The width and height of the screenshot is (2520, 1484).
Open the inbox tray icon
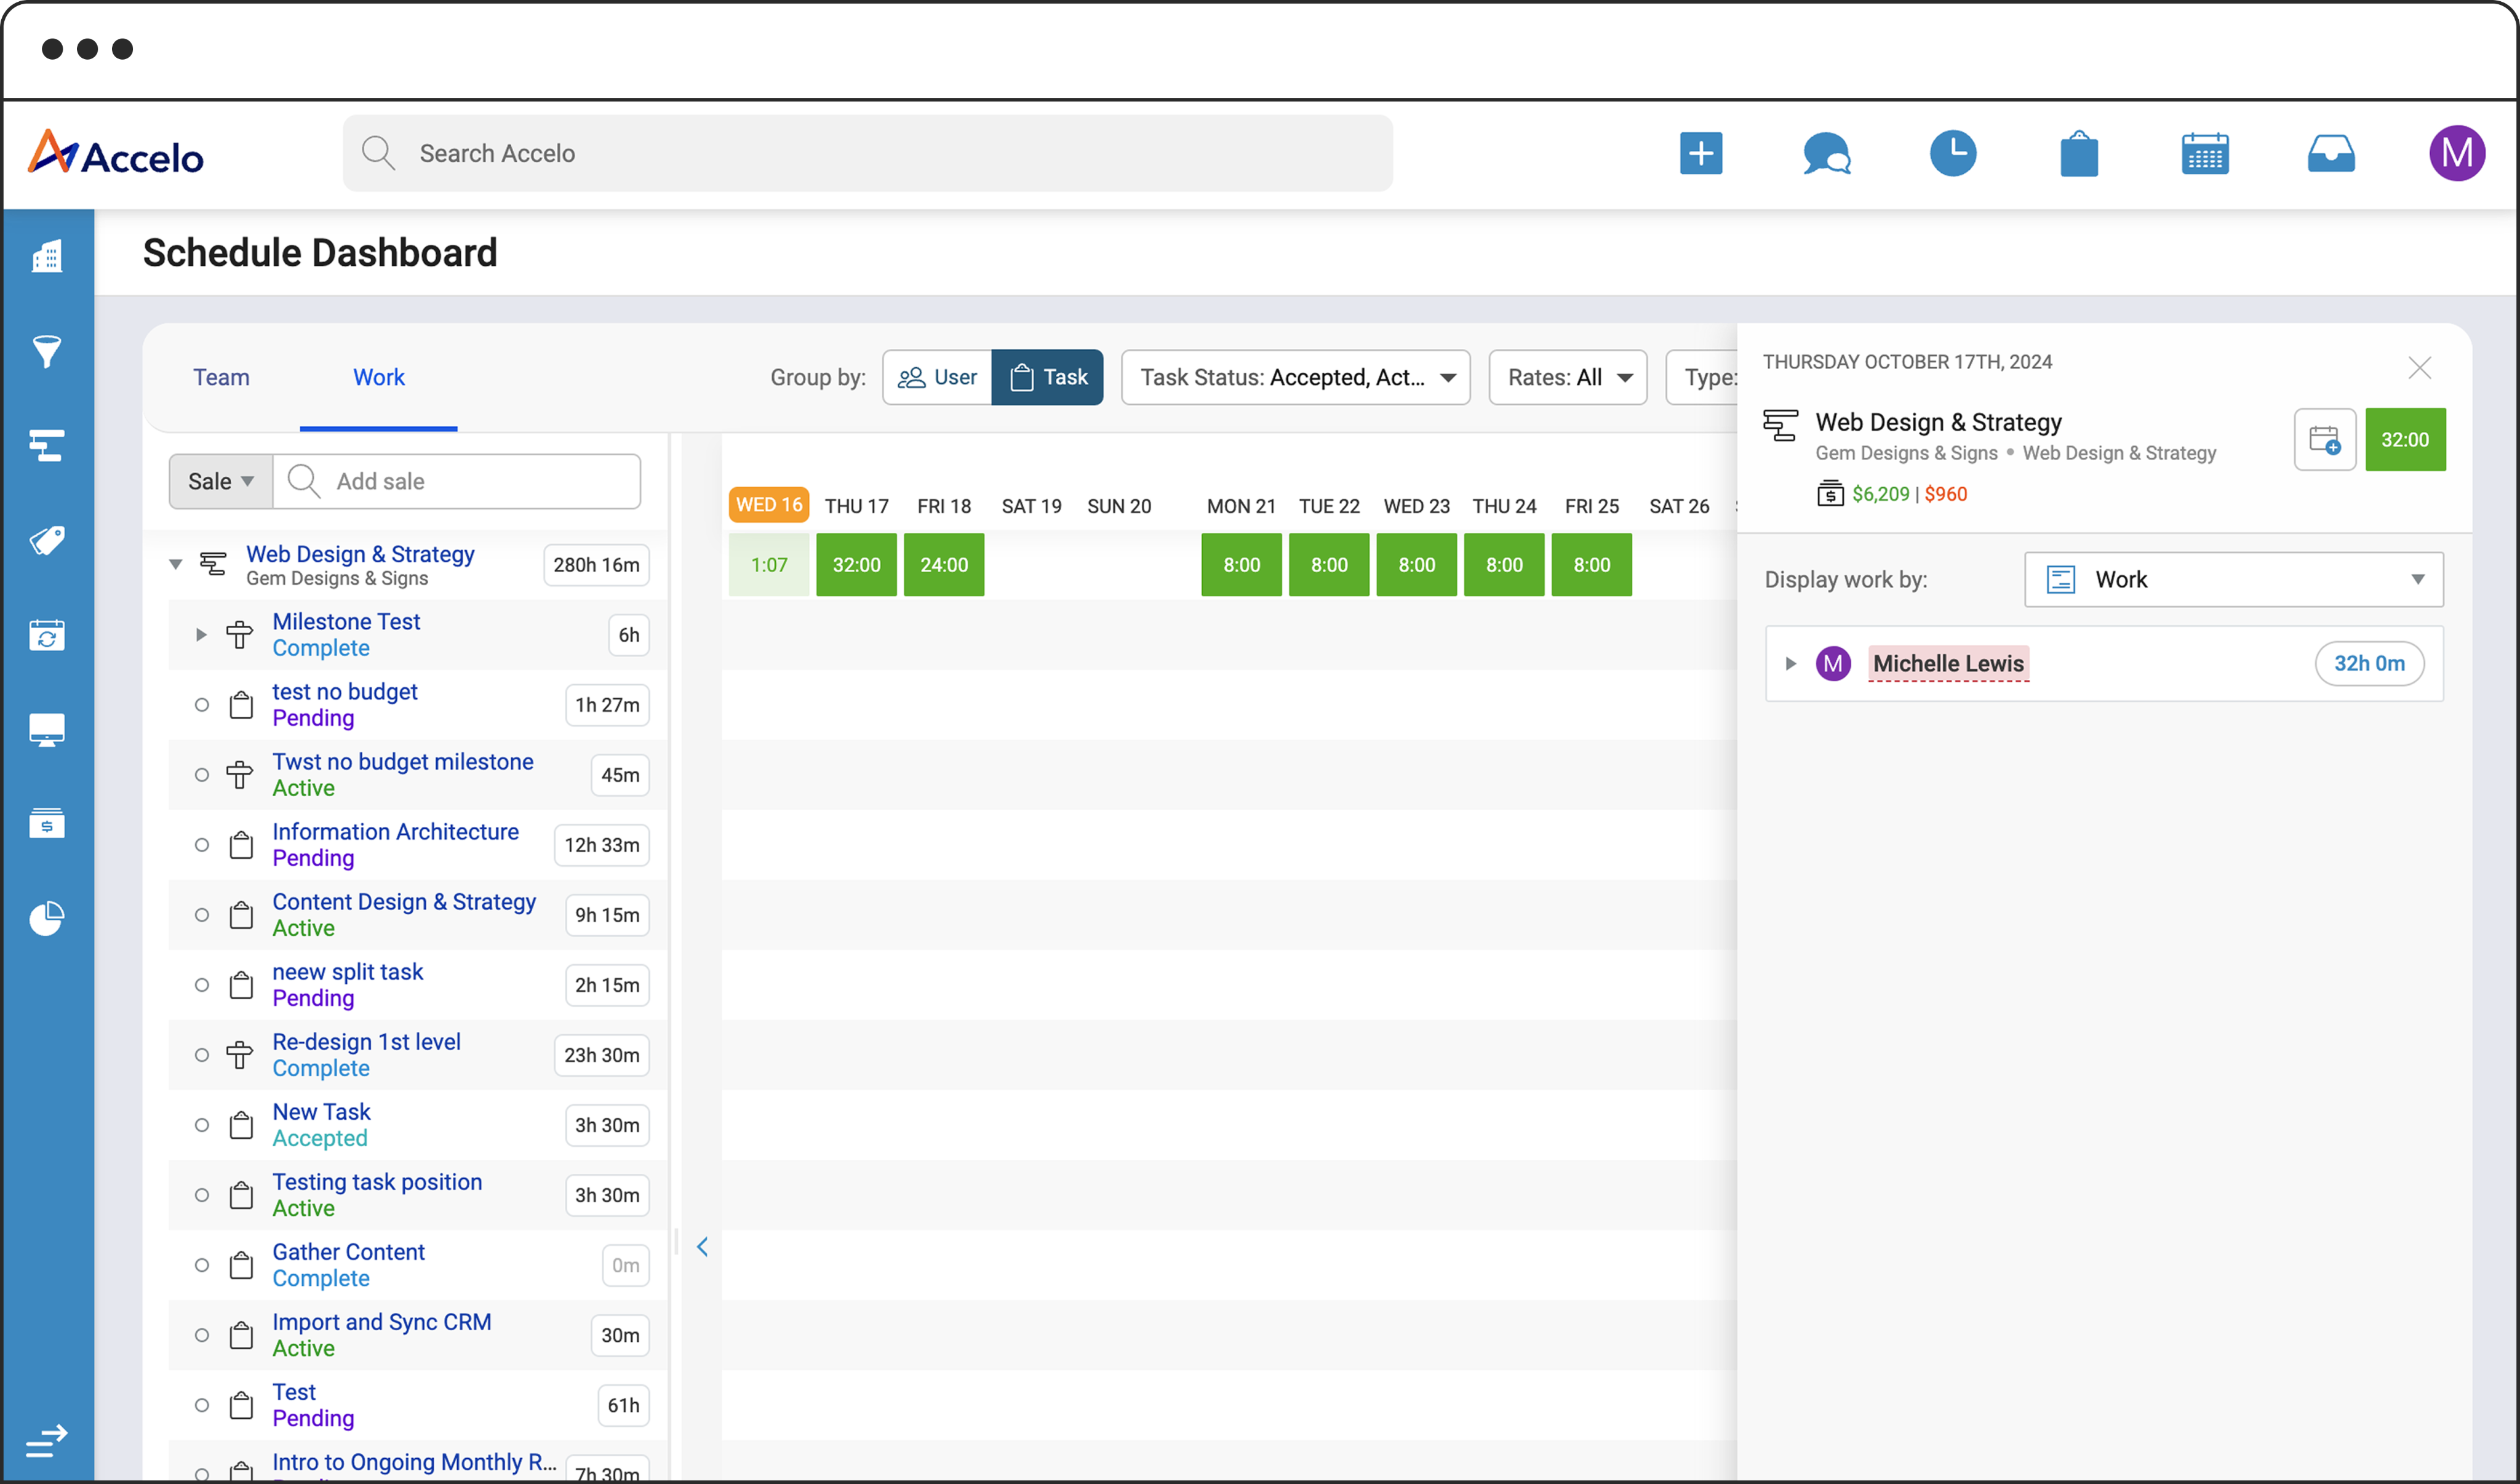(2330, 154)
